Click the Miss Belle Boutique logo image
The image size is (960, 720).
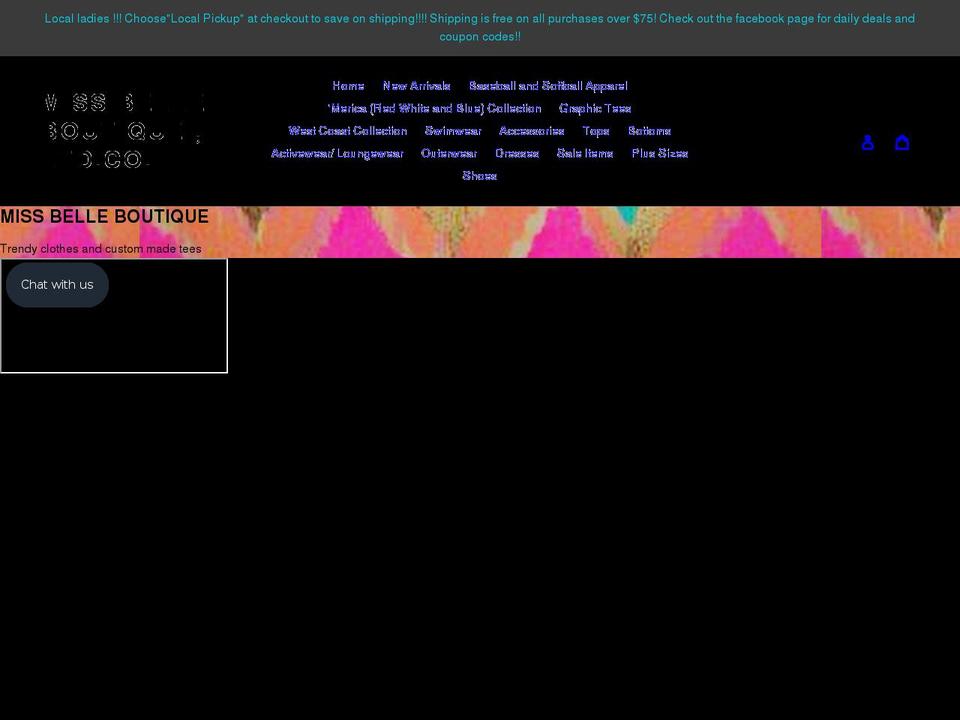(x=122, y=130)
